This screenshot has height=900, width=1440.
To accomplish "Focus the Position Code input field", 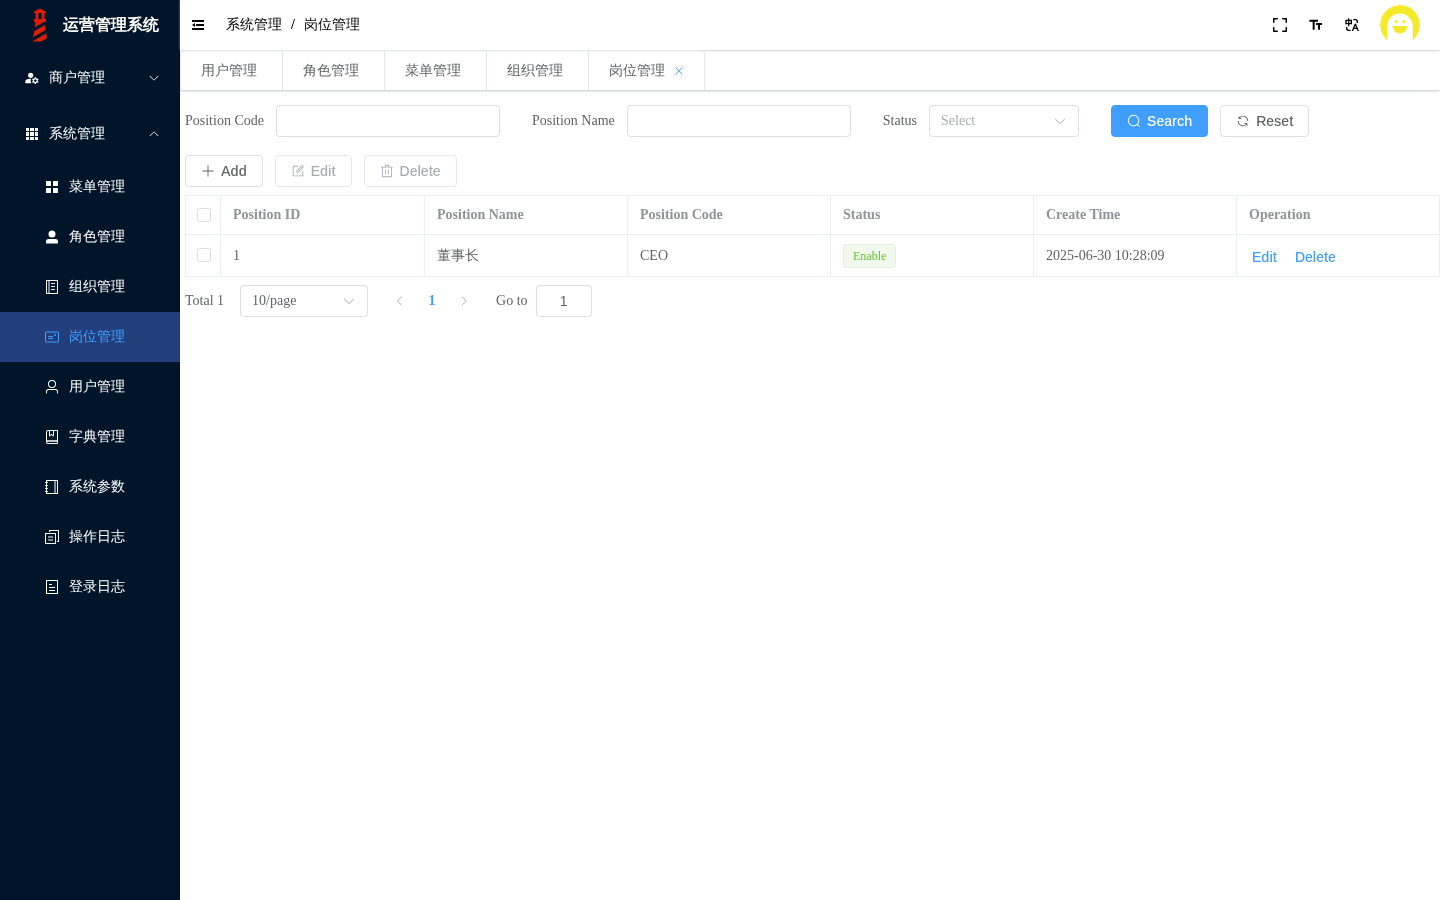I will pyautogui.click(x=388, y=121).
